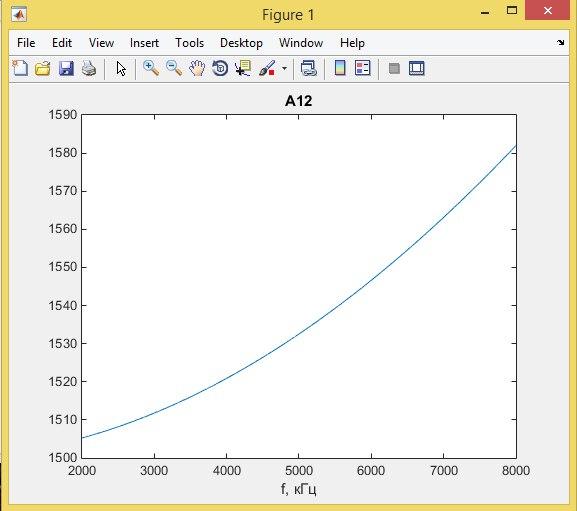Click the y-axis tick label 1590

63,115
